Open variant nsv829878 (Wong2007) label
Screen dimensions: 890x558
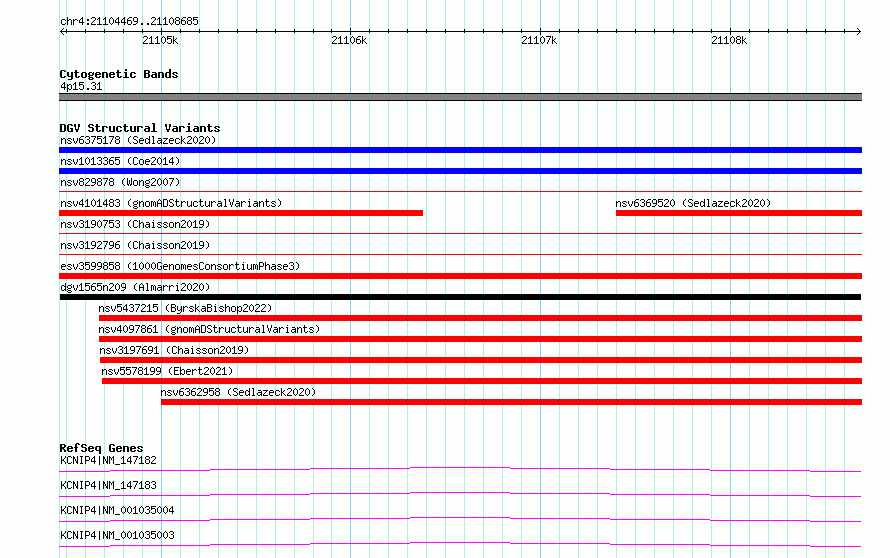tap(120, 182)
